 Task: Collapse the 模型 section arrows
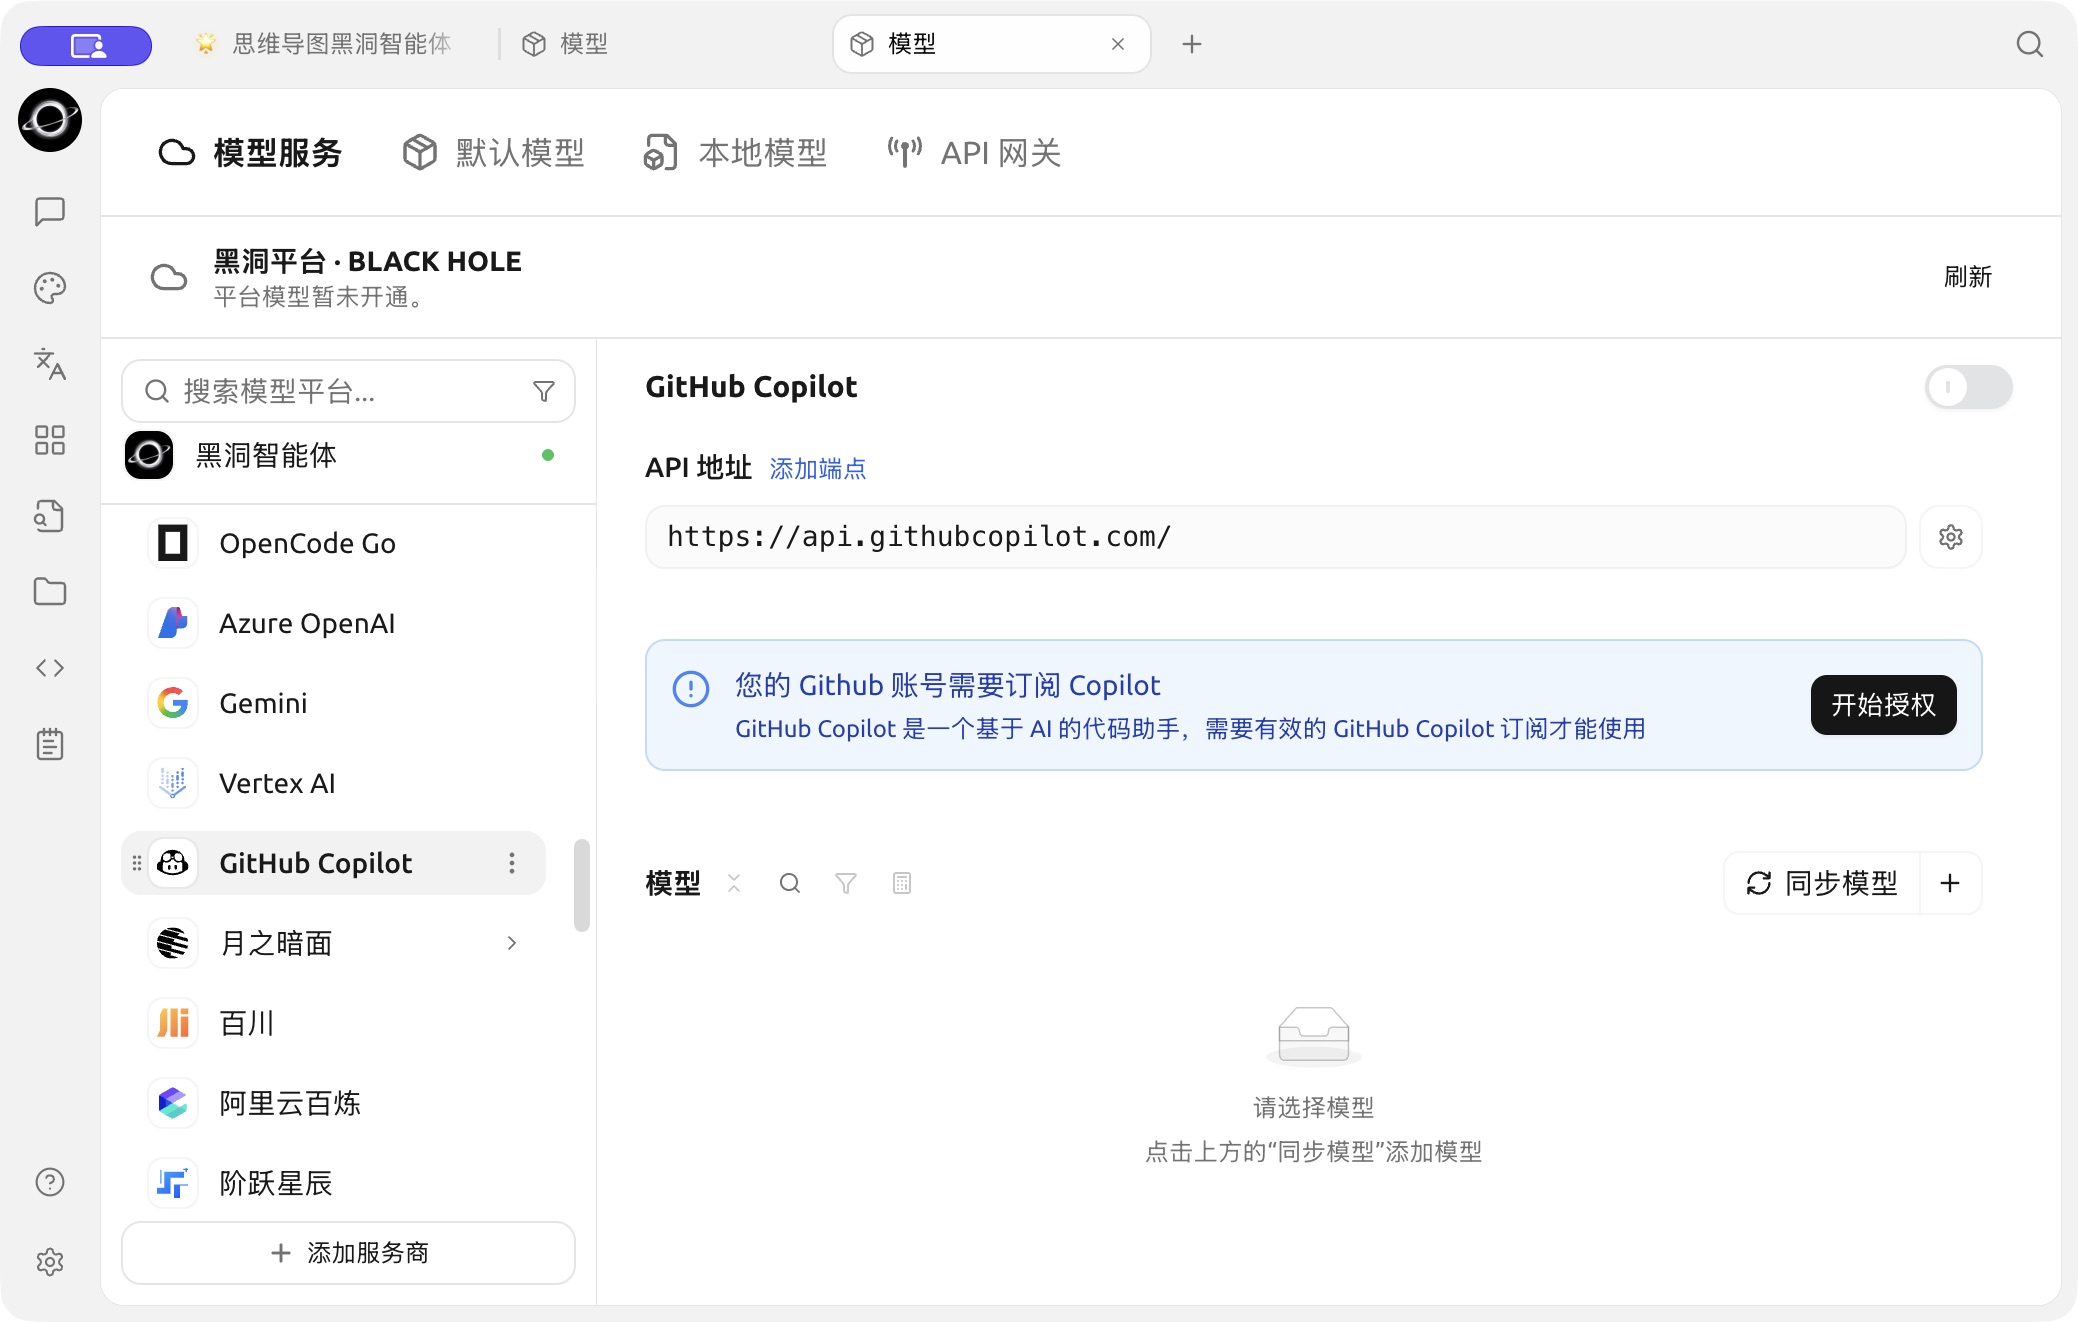point(734,883)
